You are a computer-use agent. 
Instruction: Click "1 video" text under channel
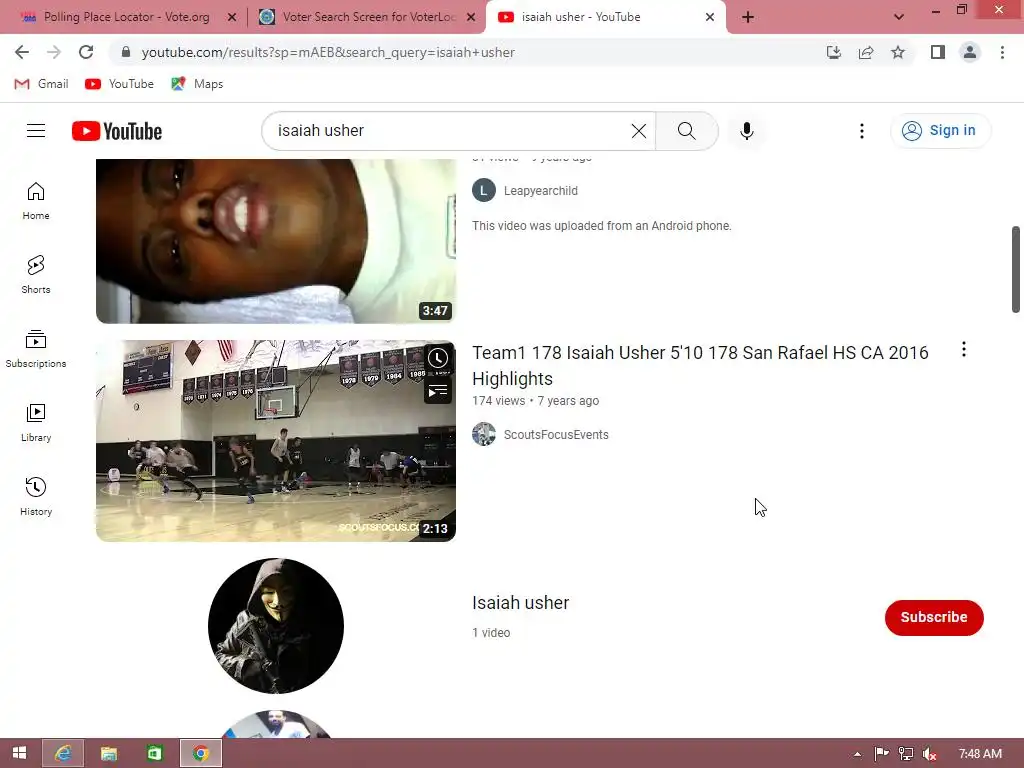pos(491,633)
